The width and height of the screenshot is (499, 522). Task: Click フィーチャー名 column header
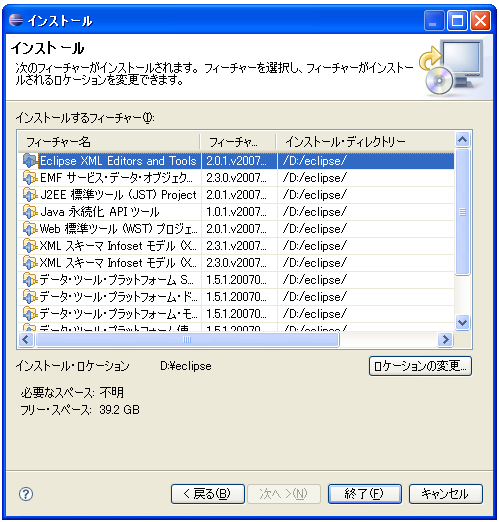click(109, 142)
